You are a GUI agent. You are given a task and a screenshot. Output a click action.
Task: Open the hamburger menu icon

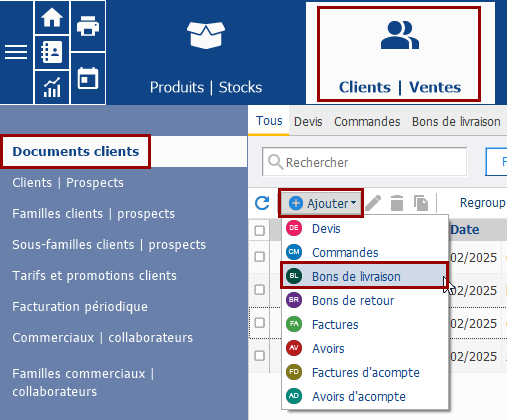coord(16,52)
